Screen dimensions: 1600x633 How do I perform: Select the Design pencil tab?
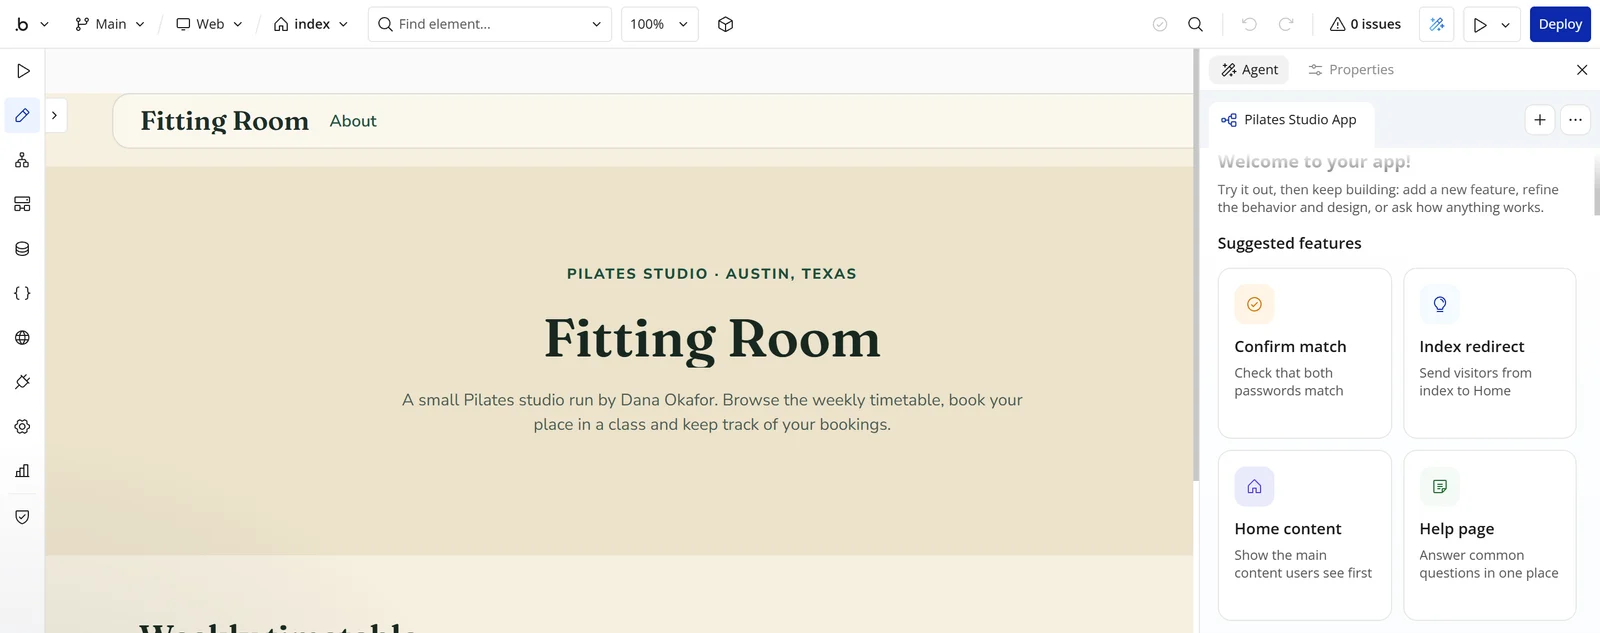pyautogui.click(x=22, y=116)
